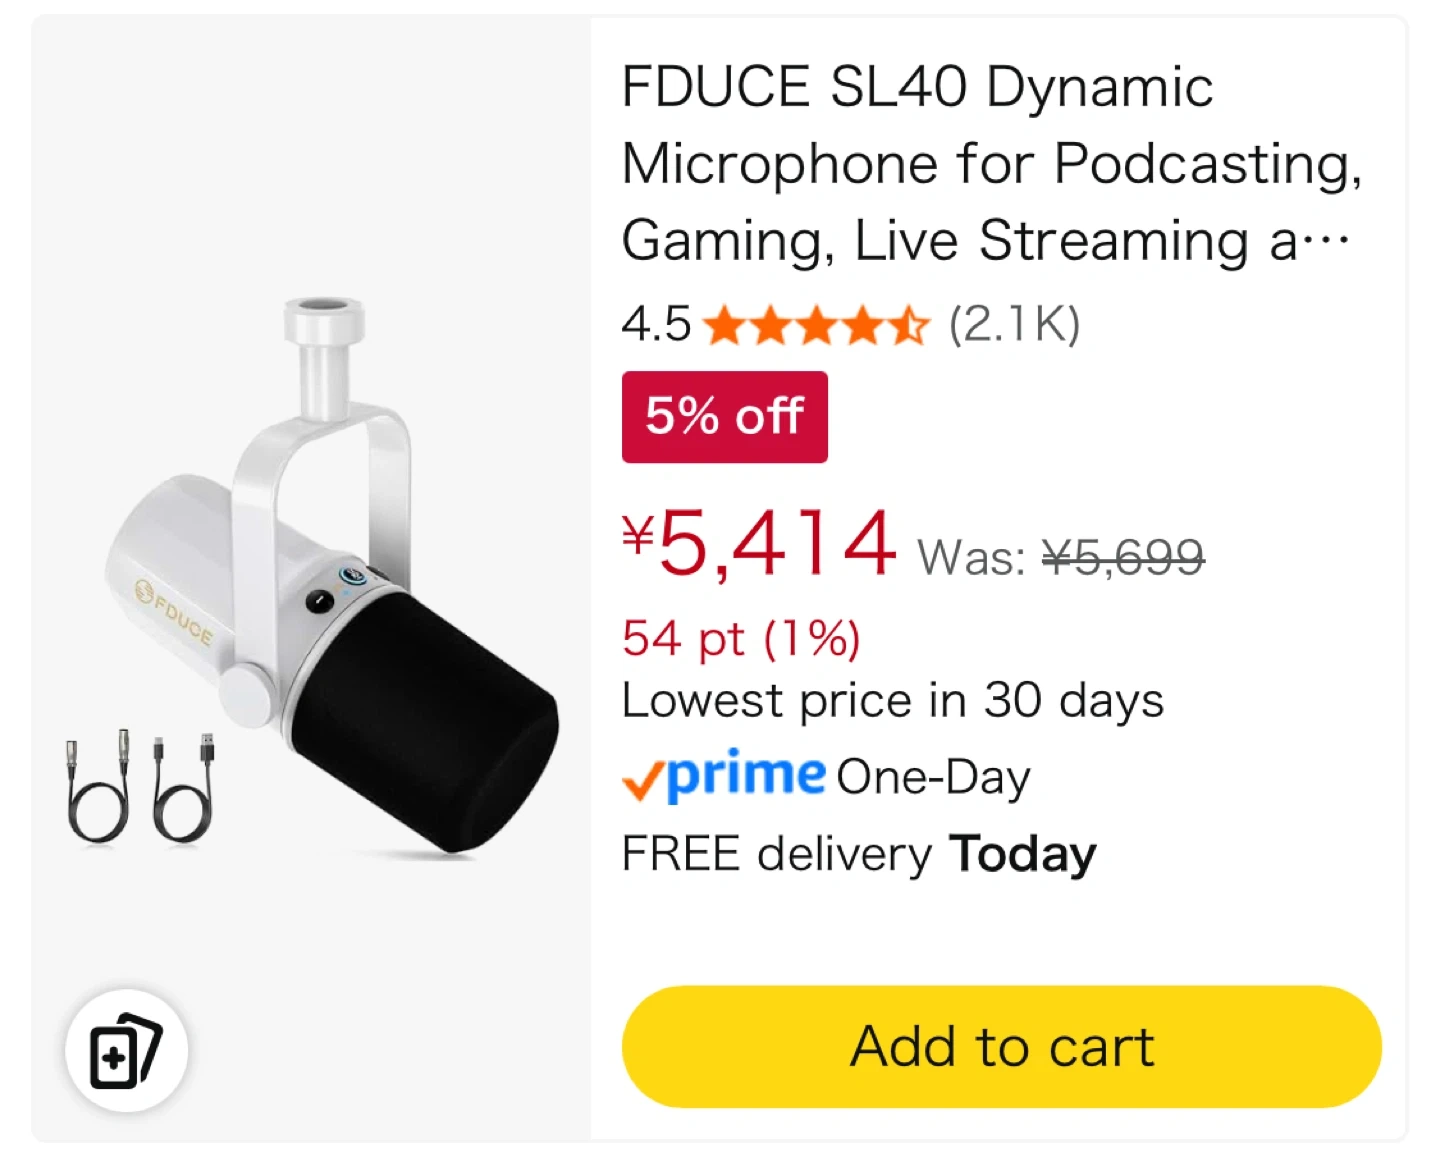
Task: Click the USB cable accessory in image
Action: (184, 785)
